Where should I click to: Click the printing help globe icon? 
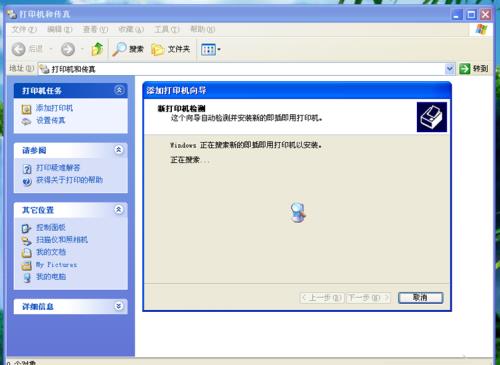[x=27, y=181]
